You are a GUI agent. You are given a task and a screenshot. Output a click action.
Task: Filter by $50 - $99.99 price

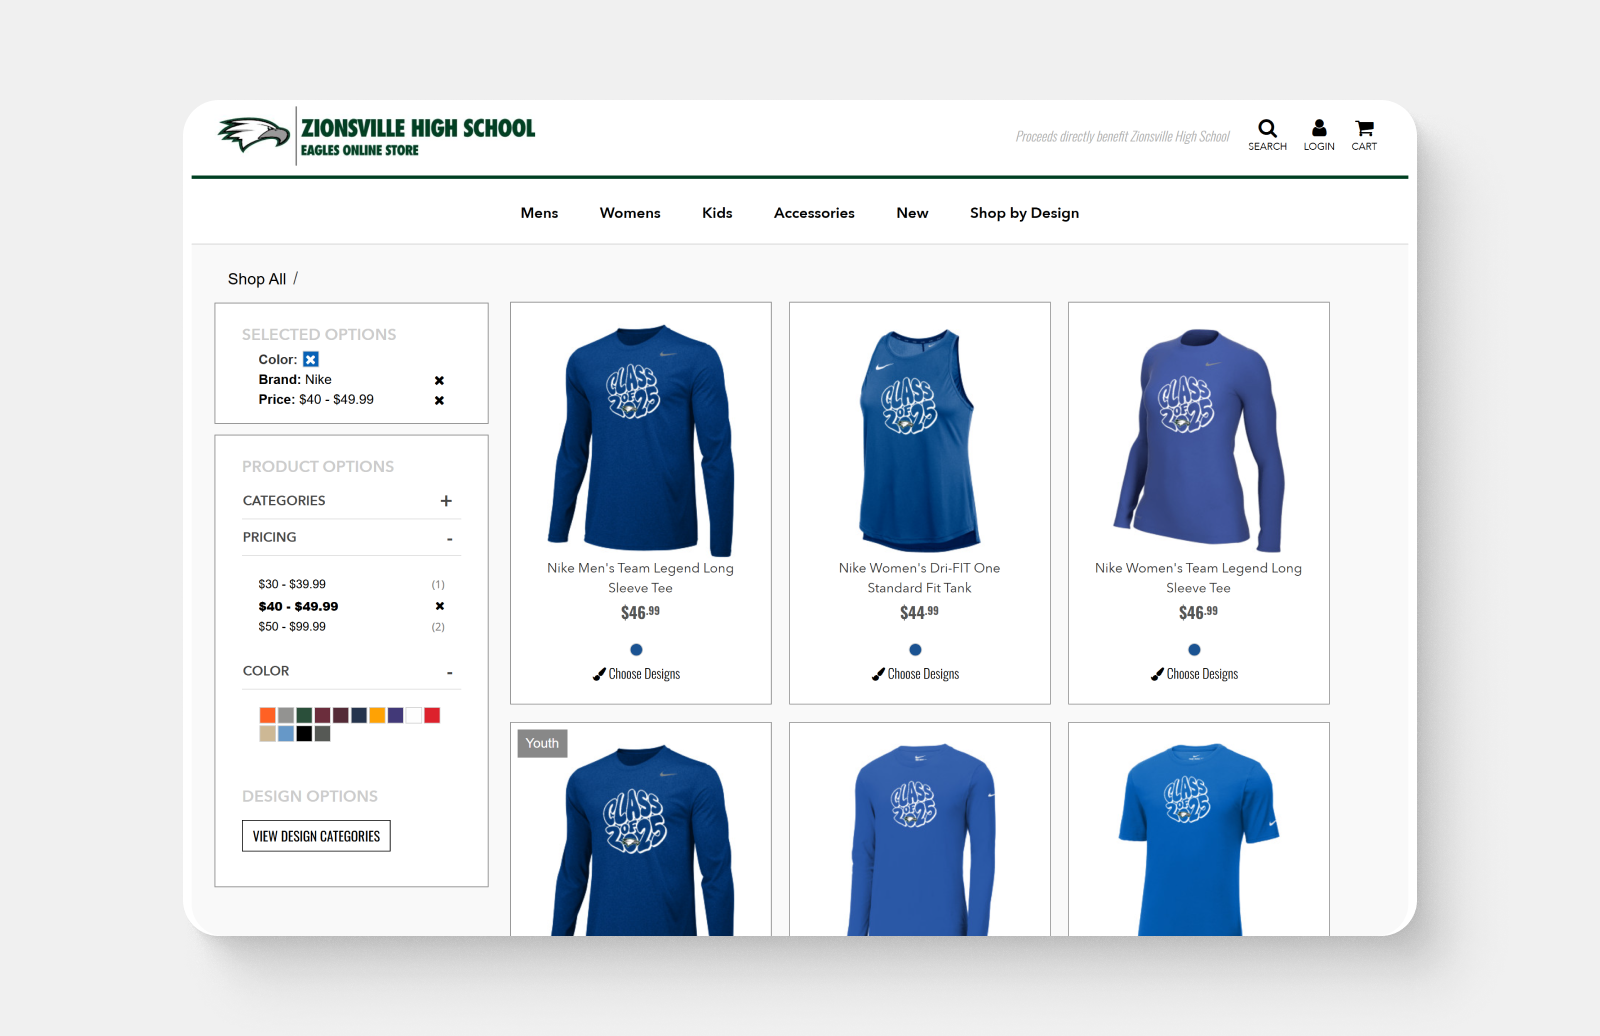coord(292,627)
